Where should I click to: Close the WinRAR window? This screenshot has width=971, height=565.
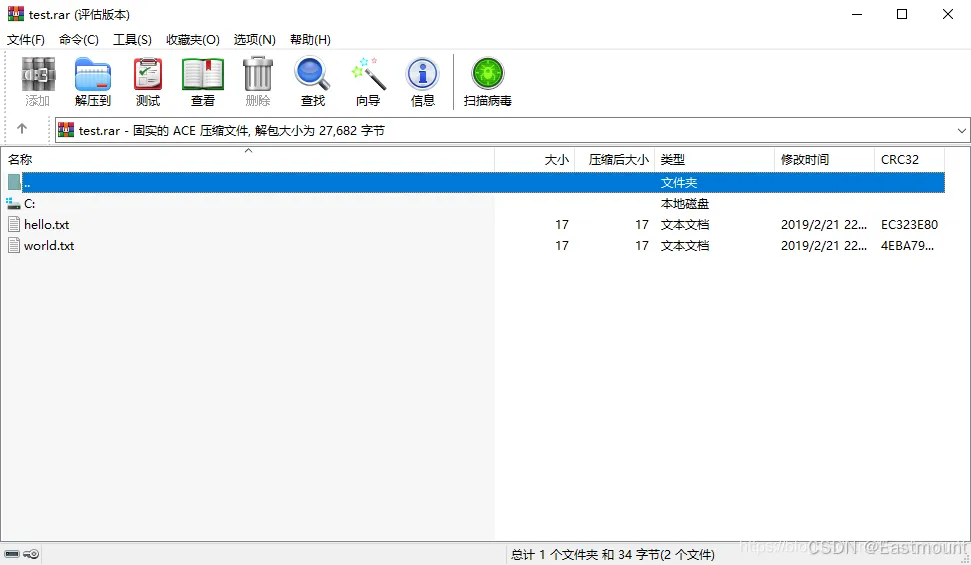pyautogui.click(x=947, y=14)
